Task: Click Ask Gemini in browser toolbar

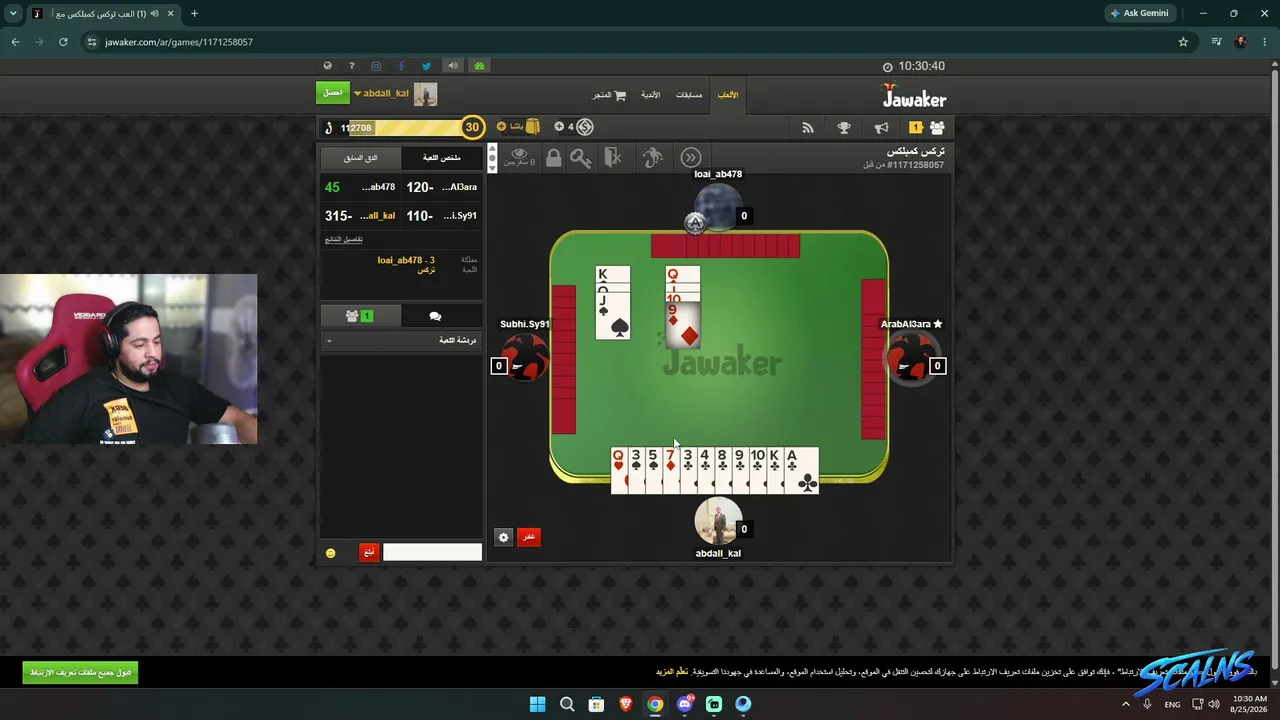Action: (x=1139, y=13)
